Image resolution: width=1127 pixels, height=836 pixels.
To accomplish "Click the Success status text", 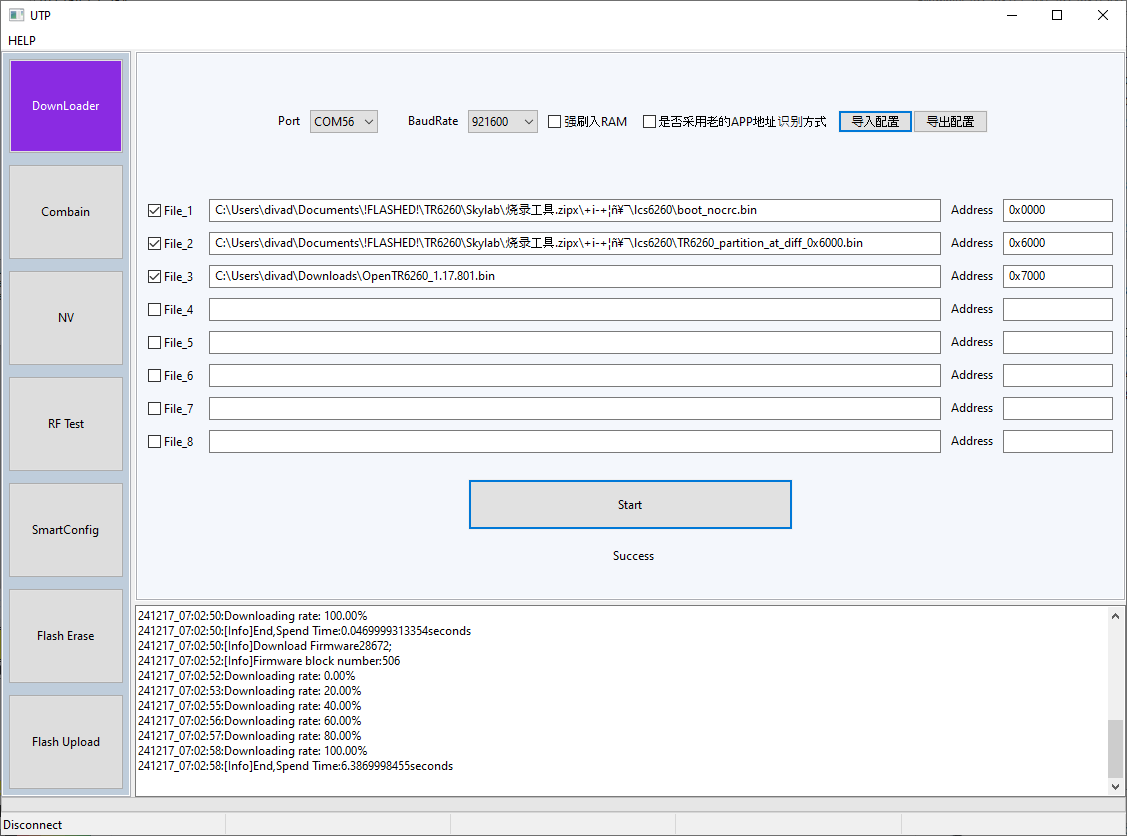I will (x=633, y=556).
